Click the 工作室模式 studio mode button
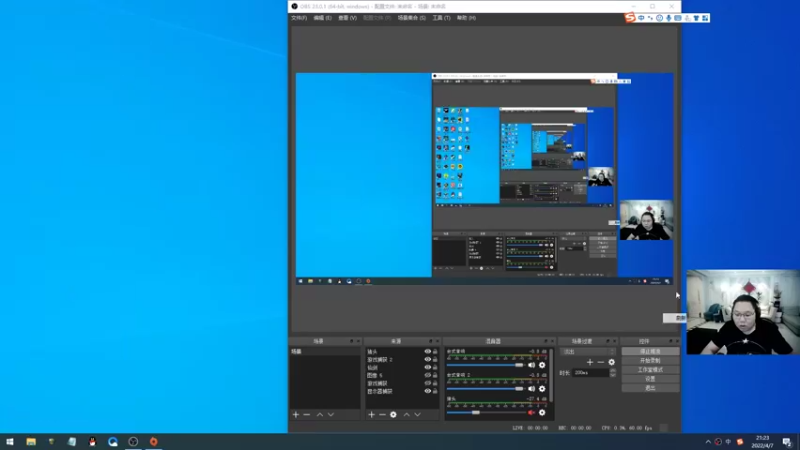Image resolution: width=800 pixels, height=450 pixels. [650, 370]
